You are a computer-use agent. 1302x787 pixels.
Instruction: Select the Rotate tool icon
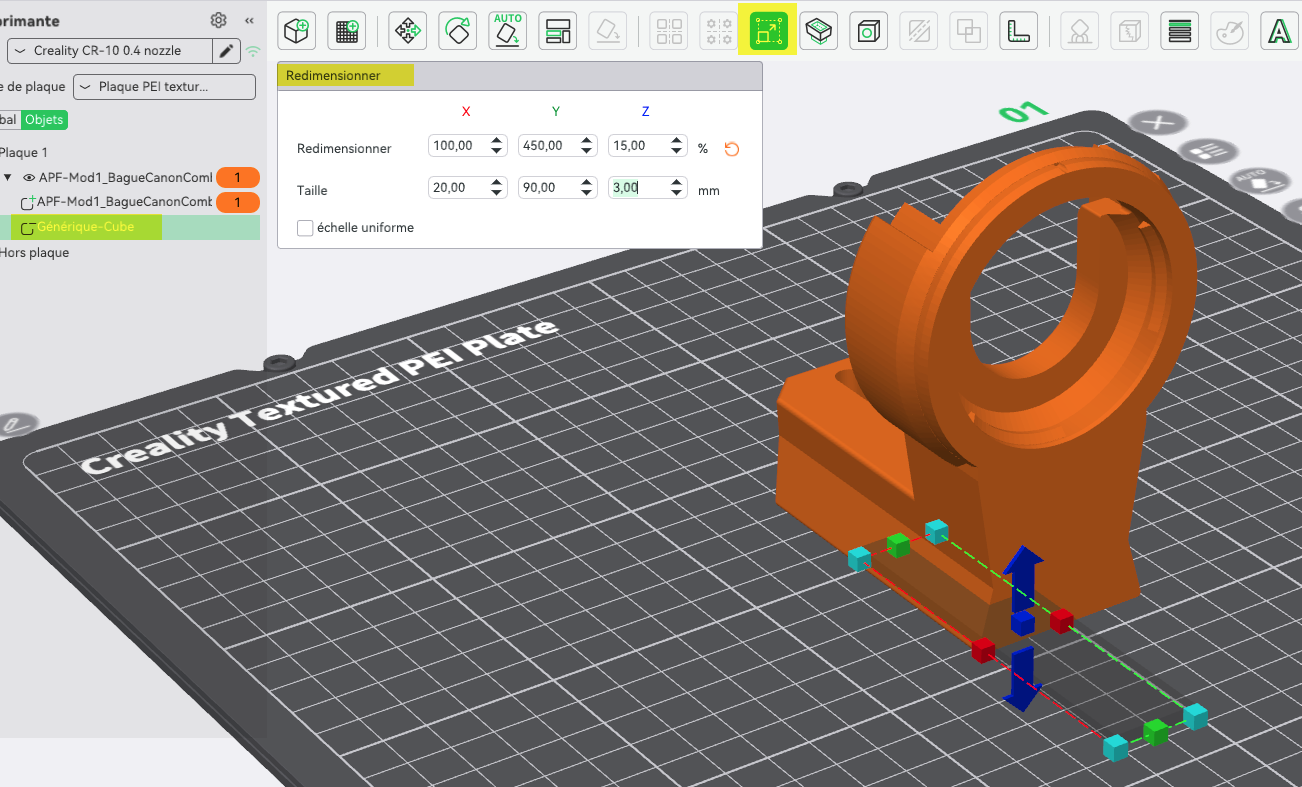[458, 31]
